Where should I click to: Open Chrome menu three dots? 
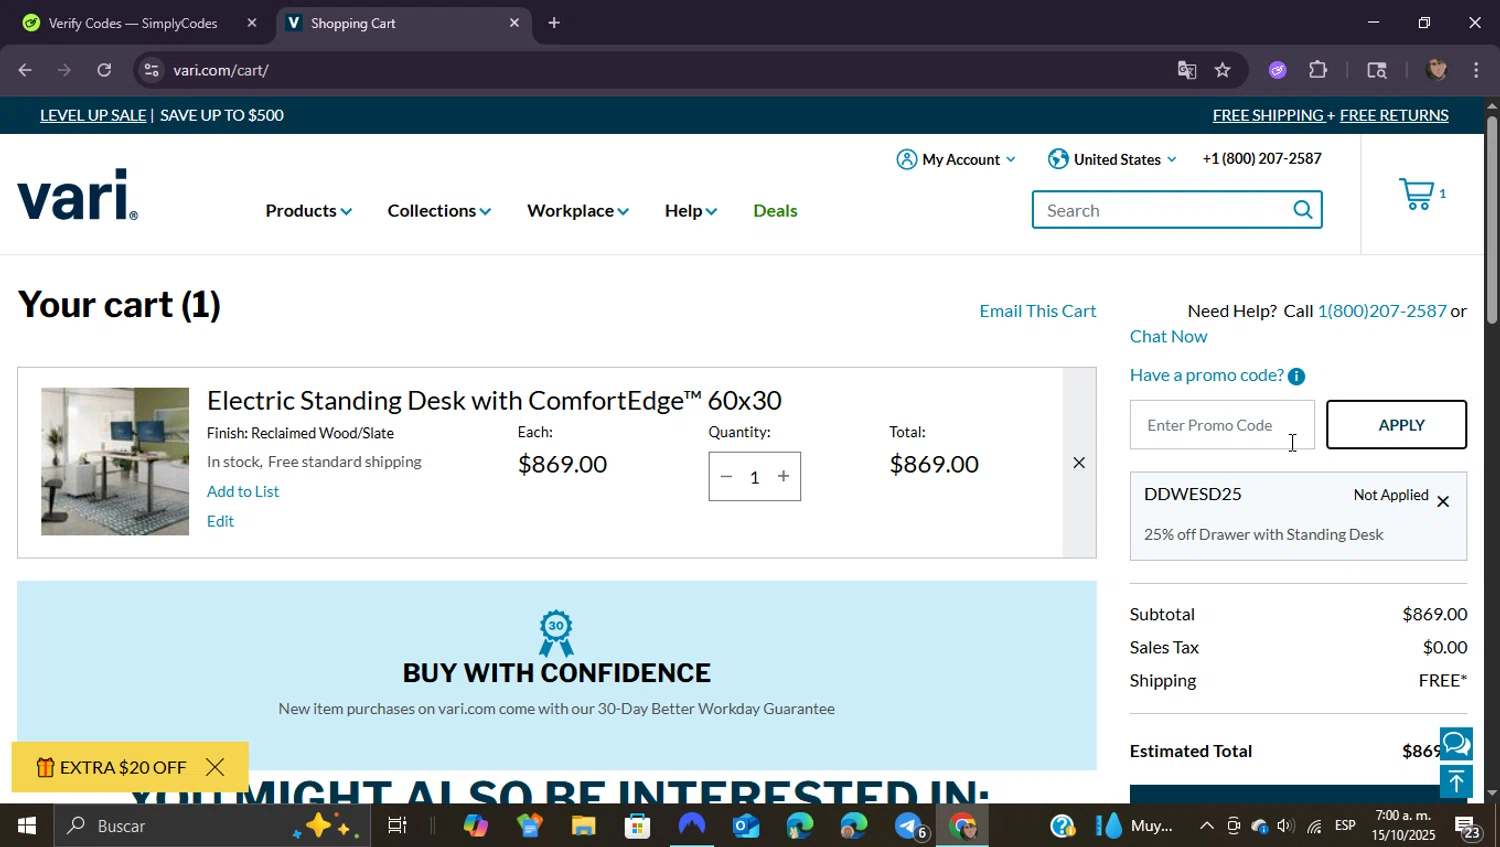pos(1476,70)
